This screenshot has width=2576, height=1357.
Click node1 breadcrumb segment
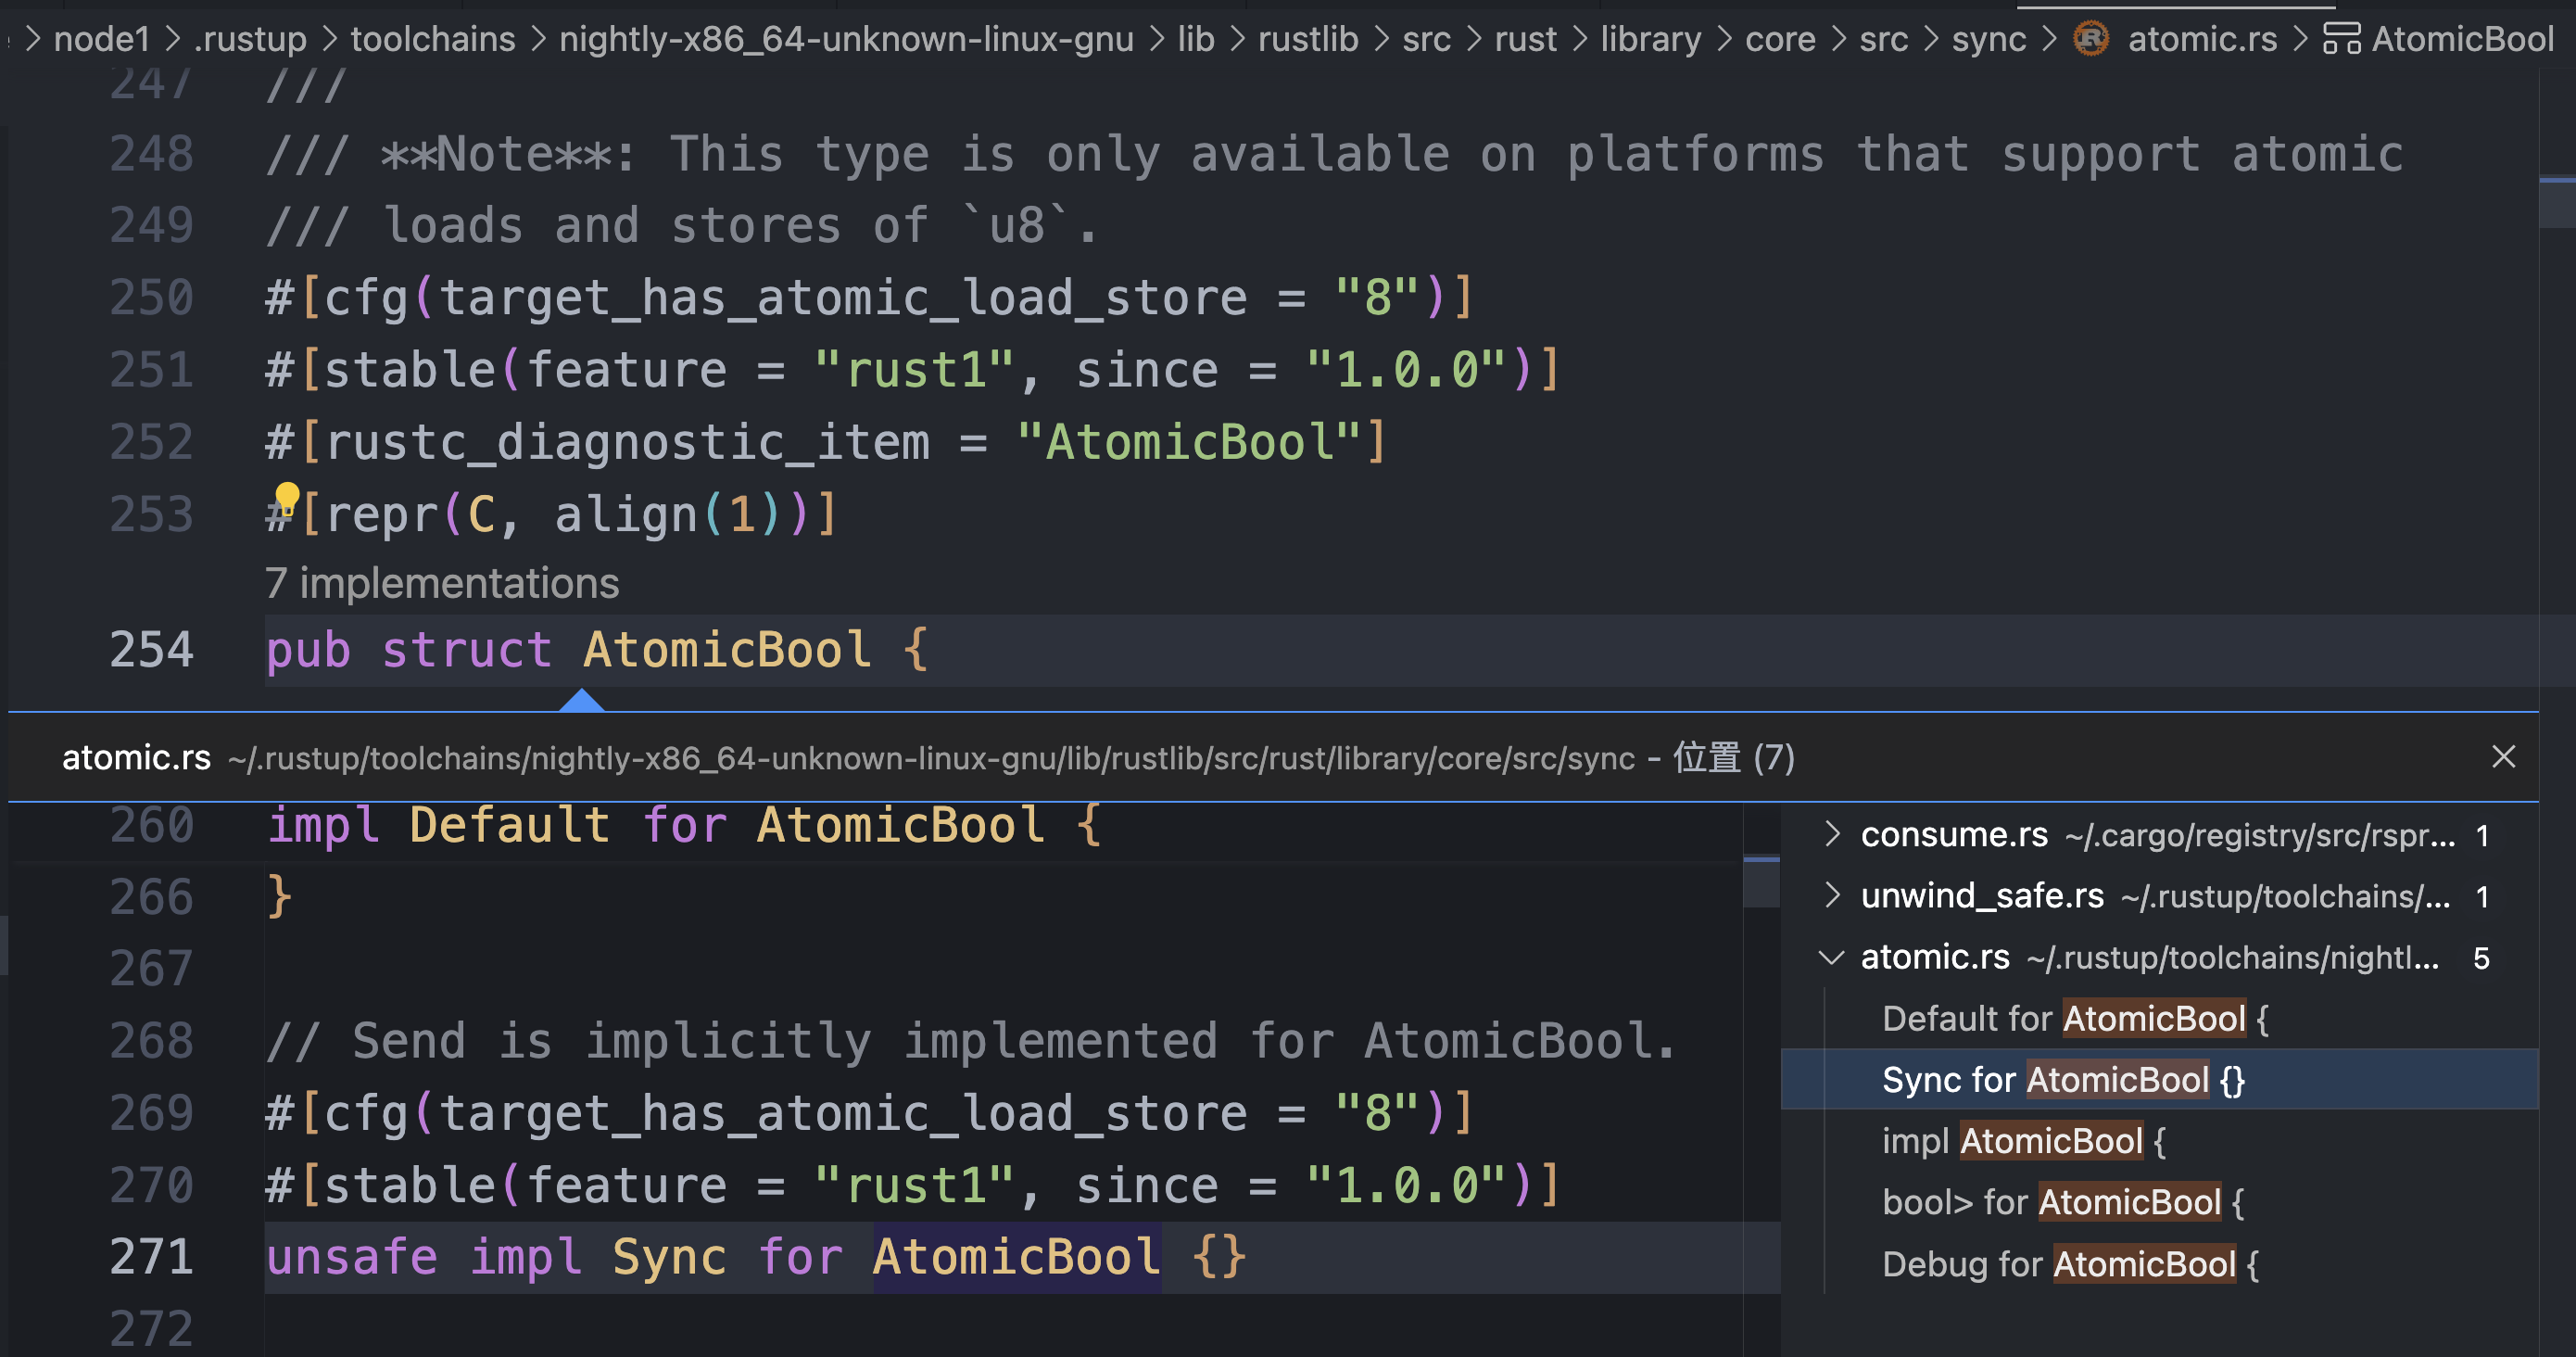102,39
